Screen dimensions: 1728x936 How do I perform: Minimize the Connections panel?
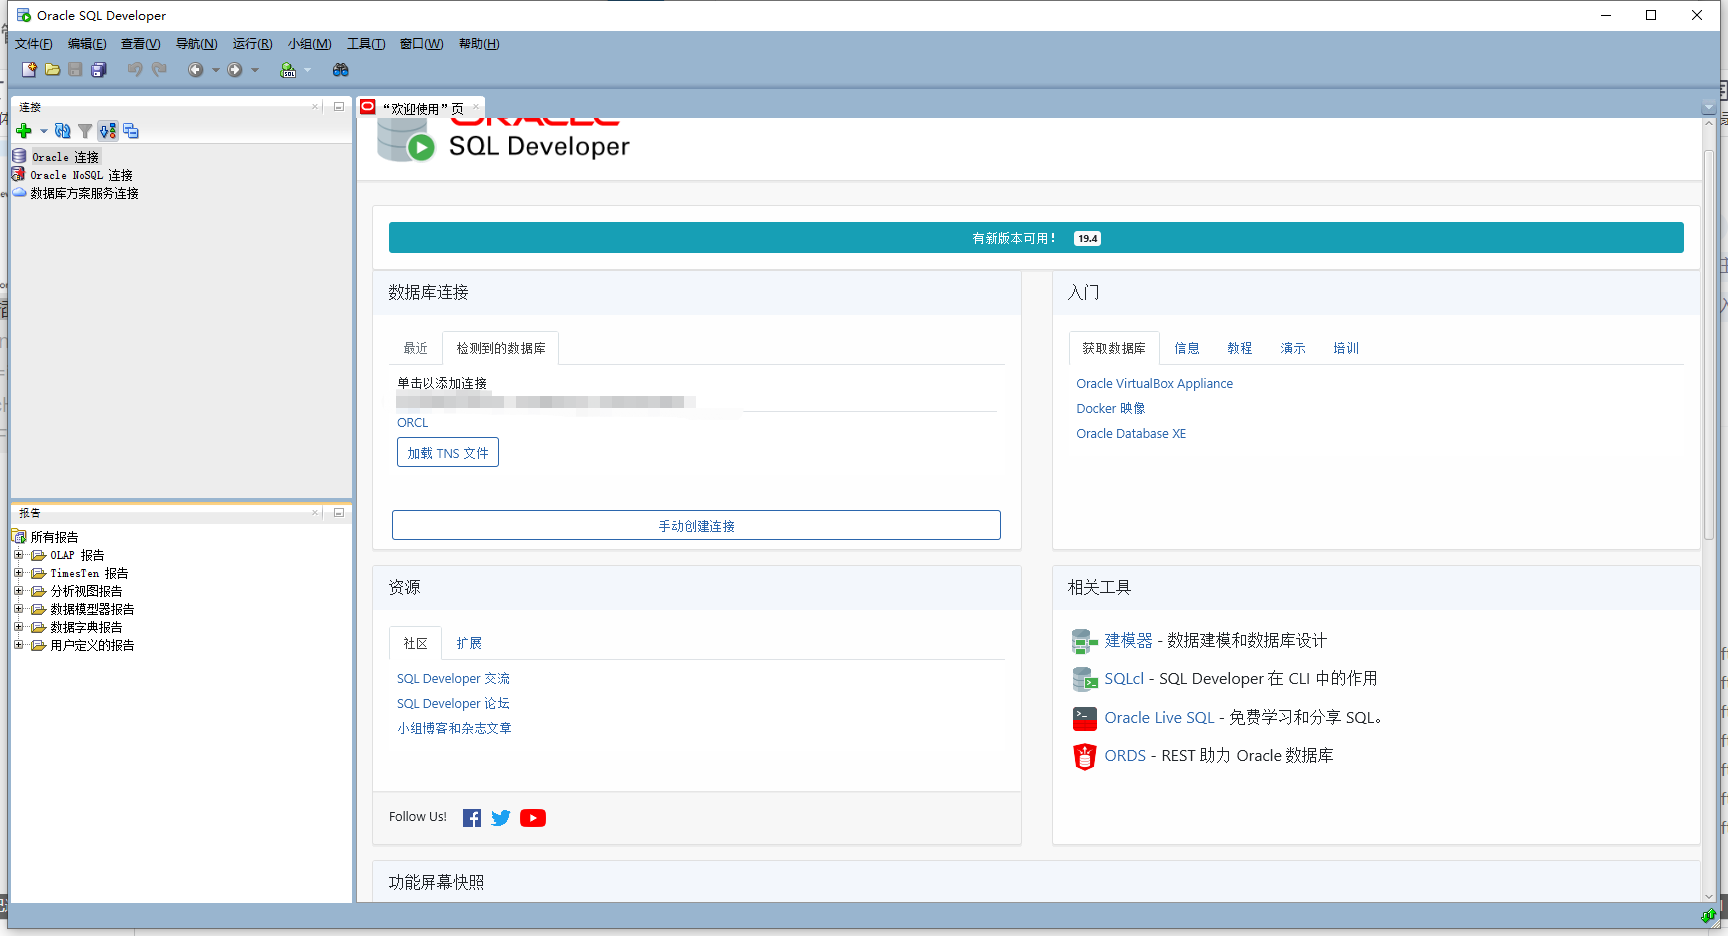[339, 106]
